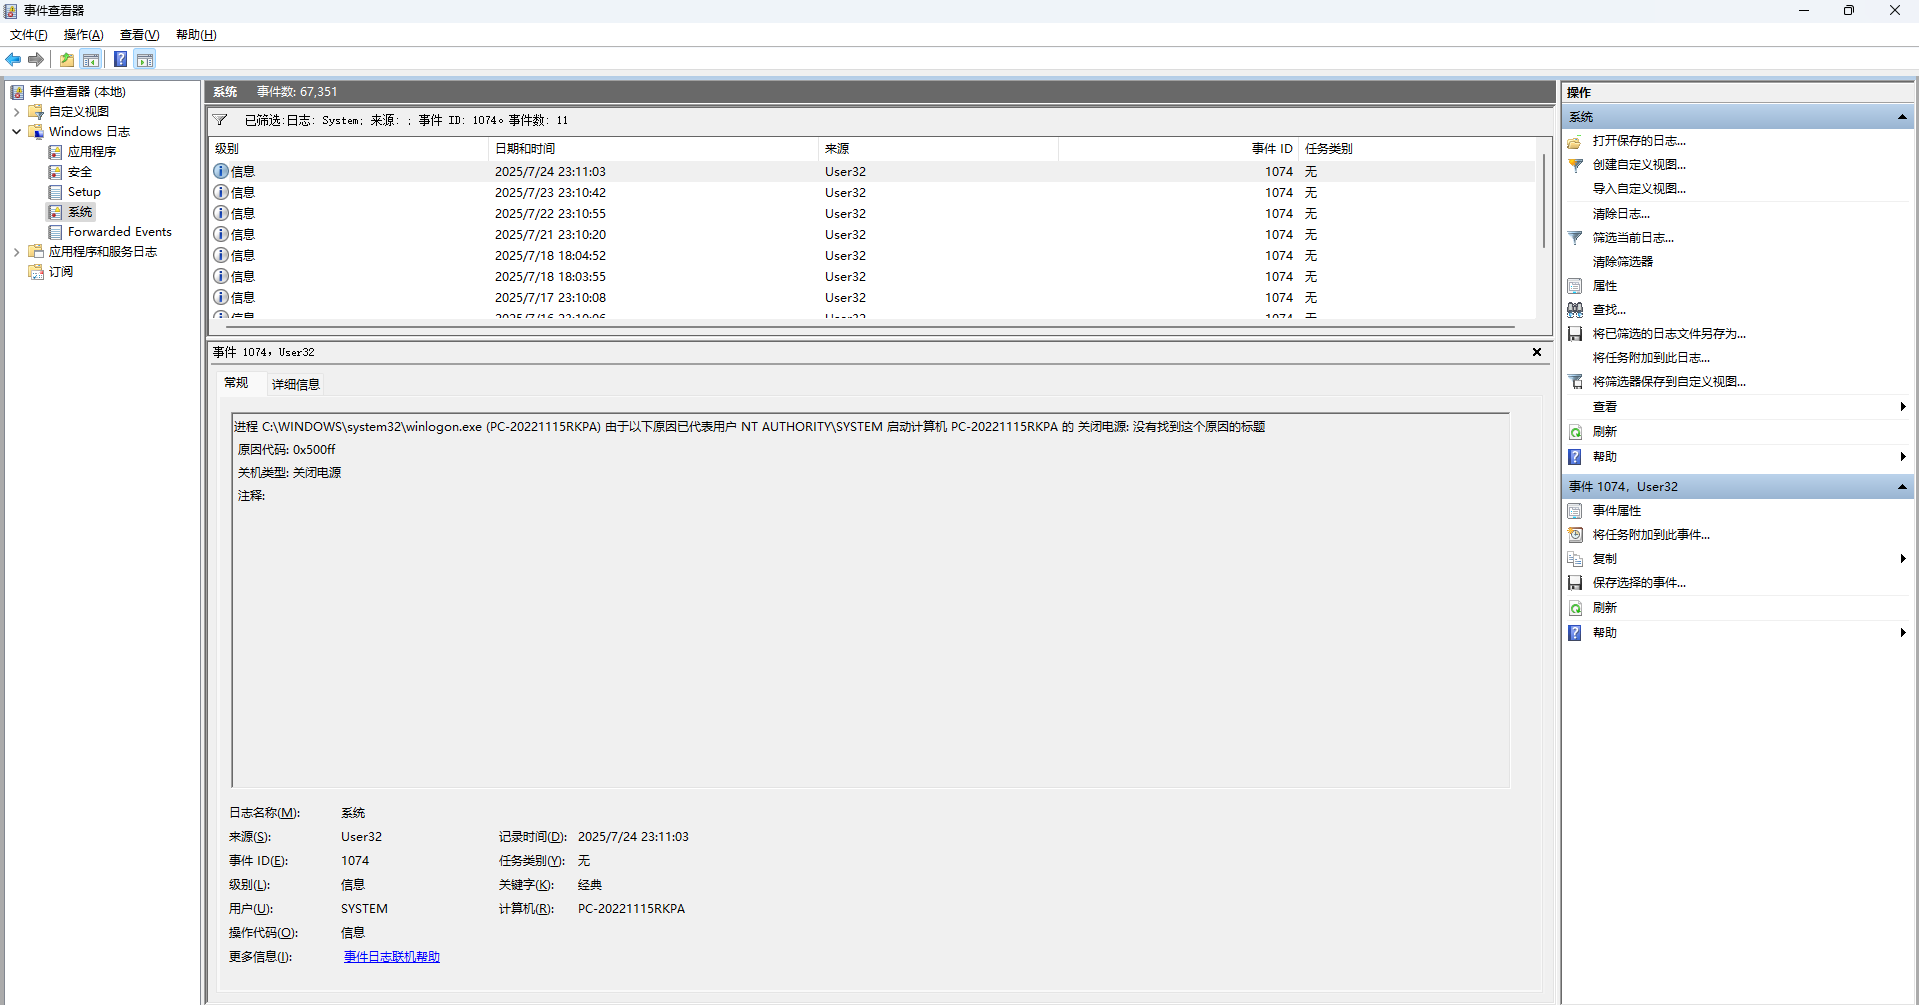
Task: Click 将已筛选的日志文件另存为 action
Action: (1669, 334)
